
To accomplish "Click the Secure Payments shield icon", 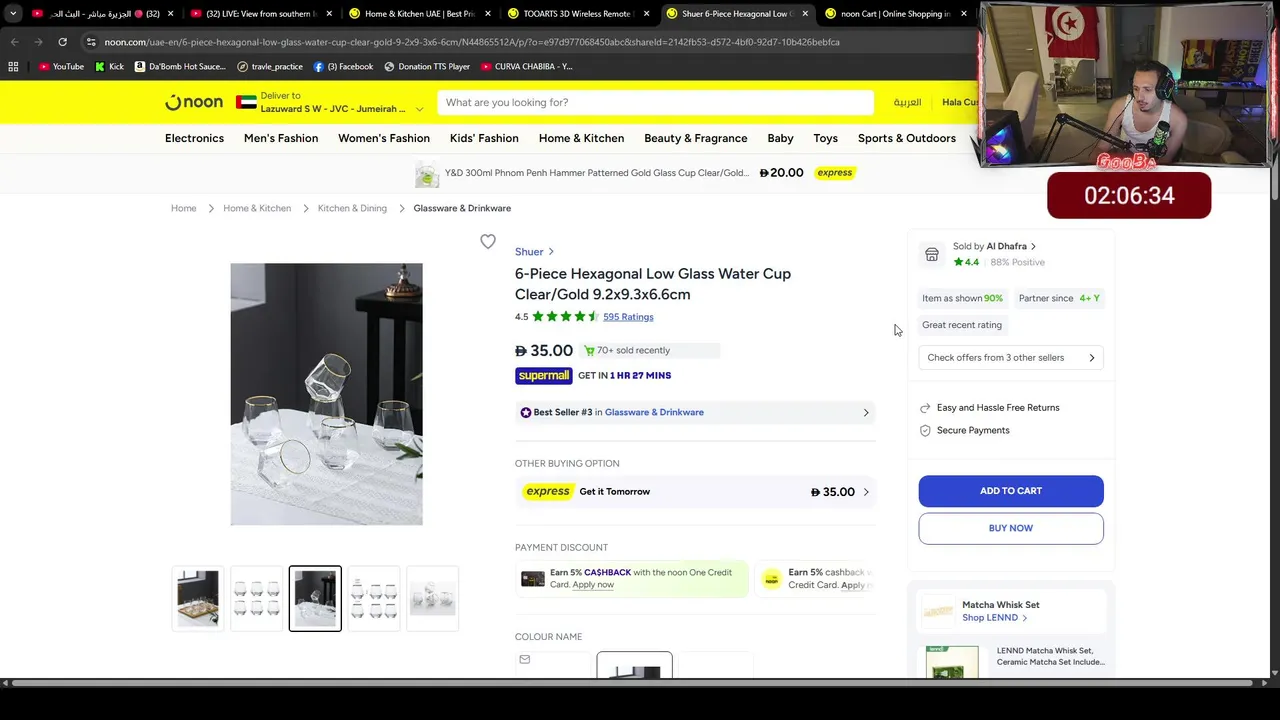I will pyautogui.click(x=925, y=430).
